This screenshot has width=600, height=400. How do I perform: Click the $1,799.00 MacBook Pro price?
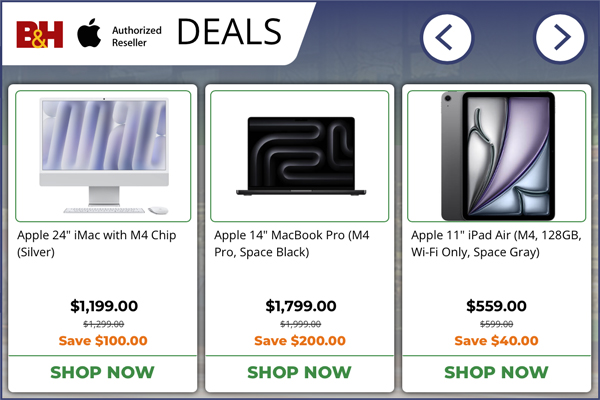301,307
